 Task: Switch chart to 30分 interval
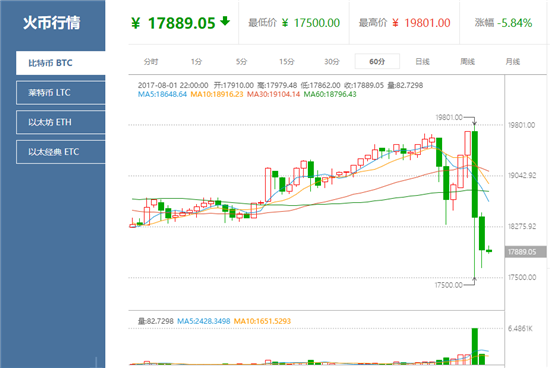[332, 62]
